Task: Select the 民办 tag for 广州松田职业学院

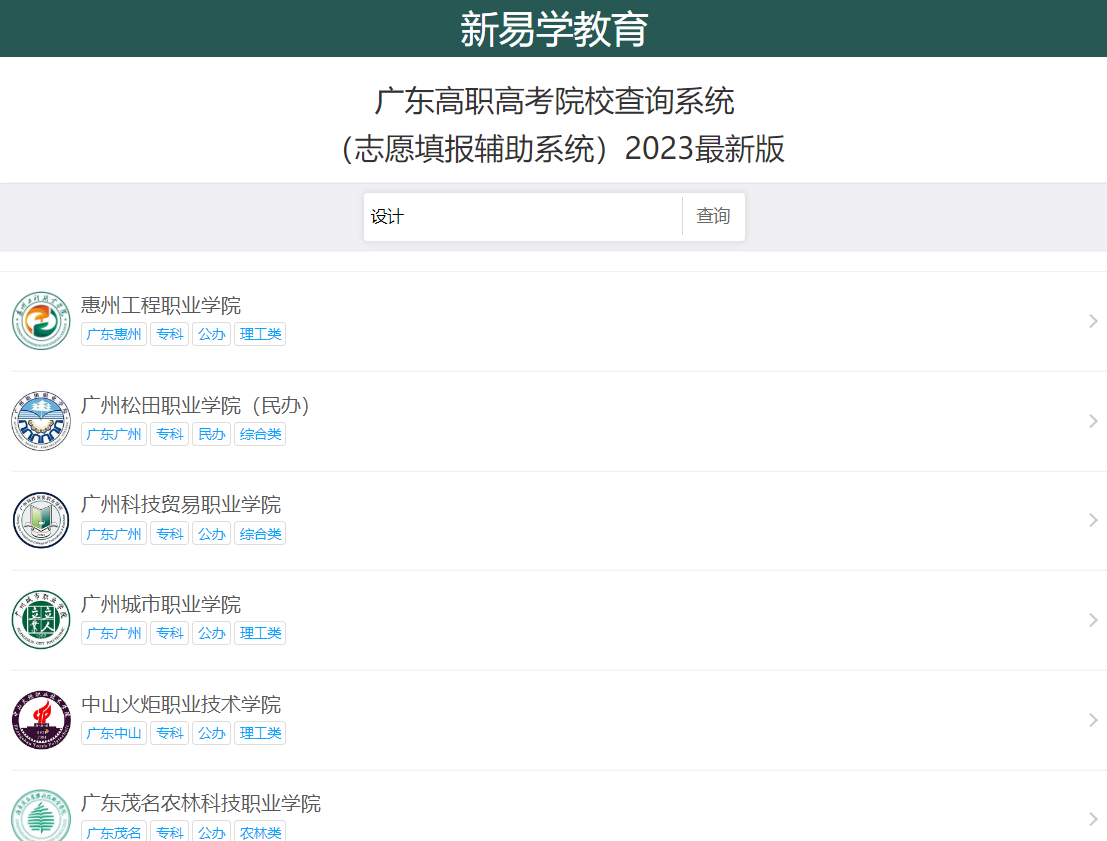Action: [211, 434]
